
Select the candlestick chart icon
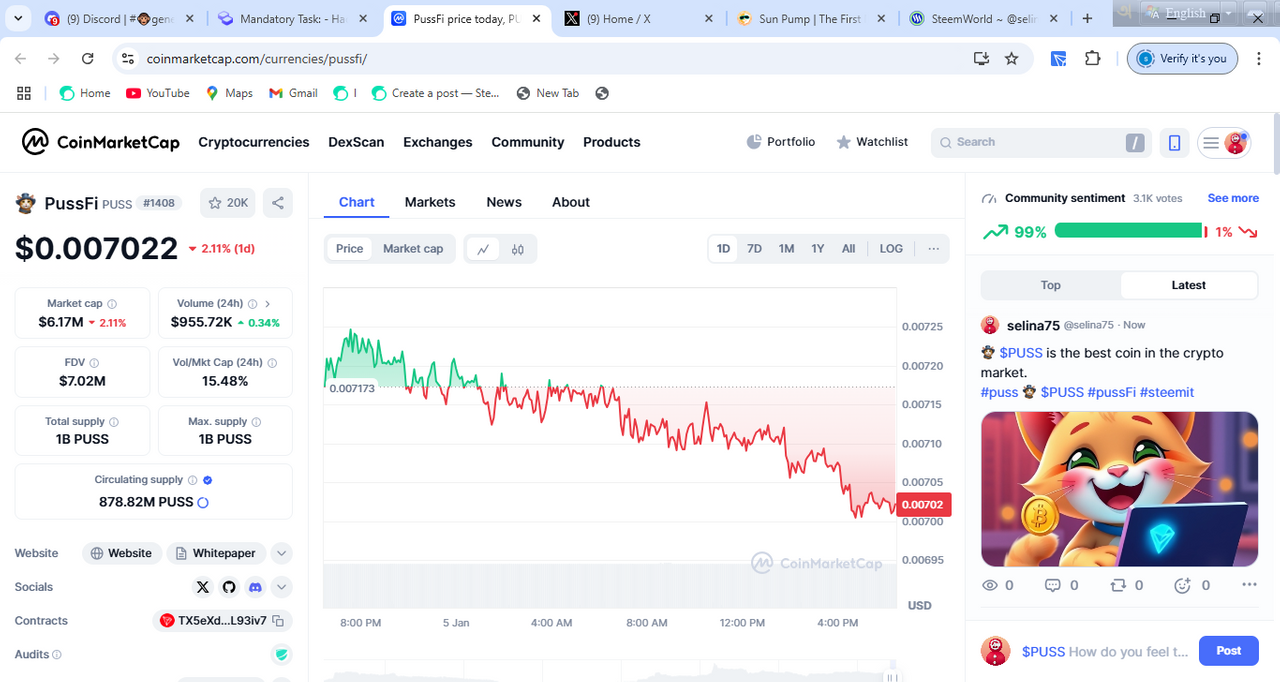(x=518, y=249)
